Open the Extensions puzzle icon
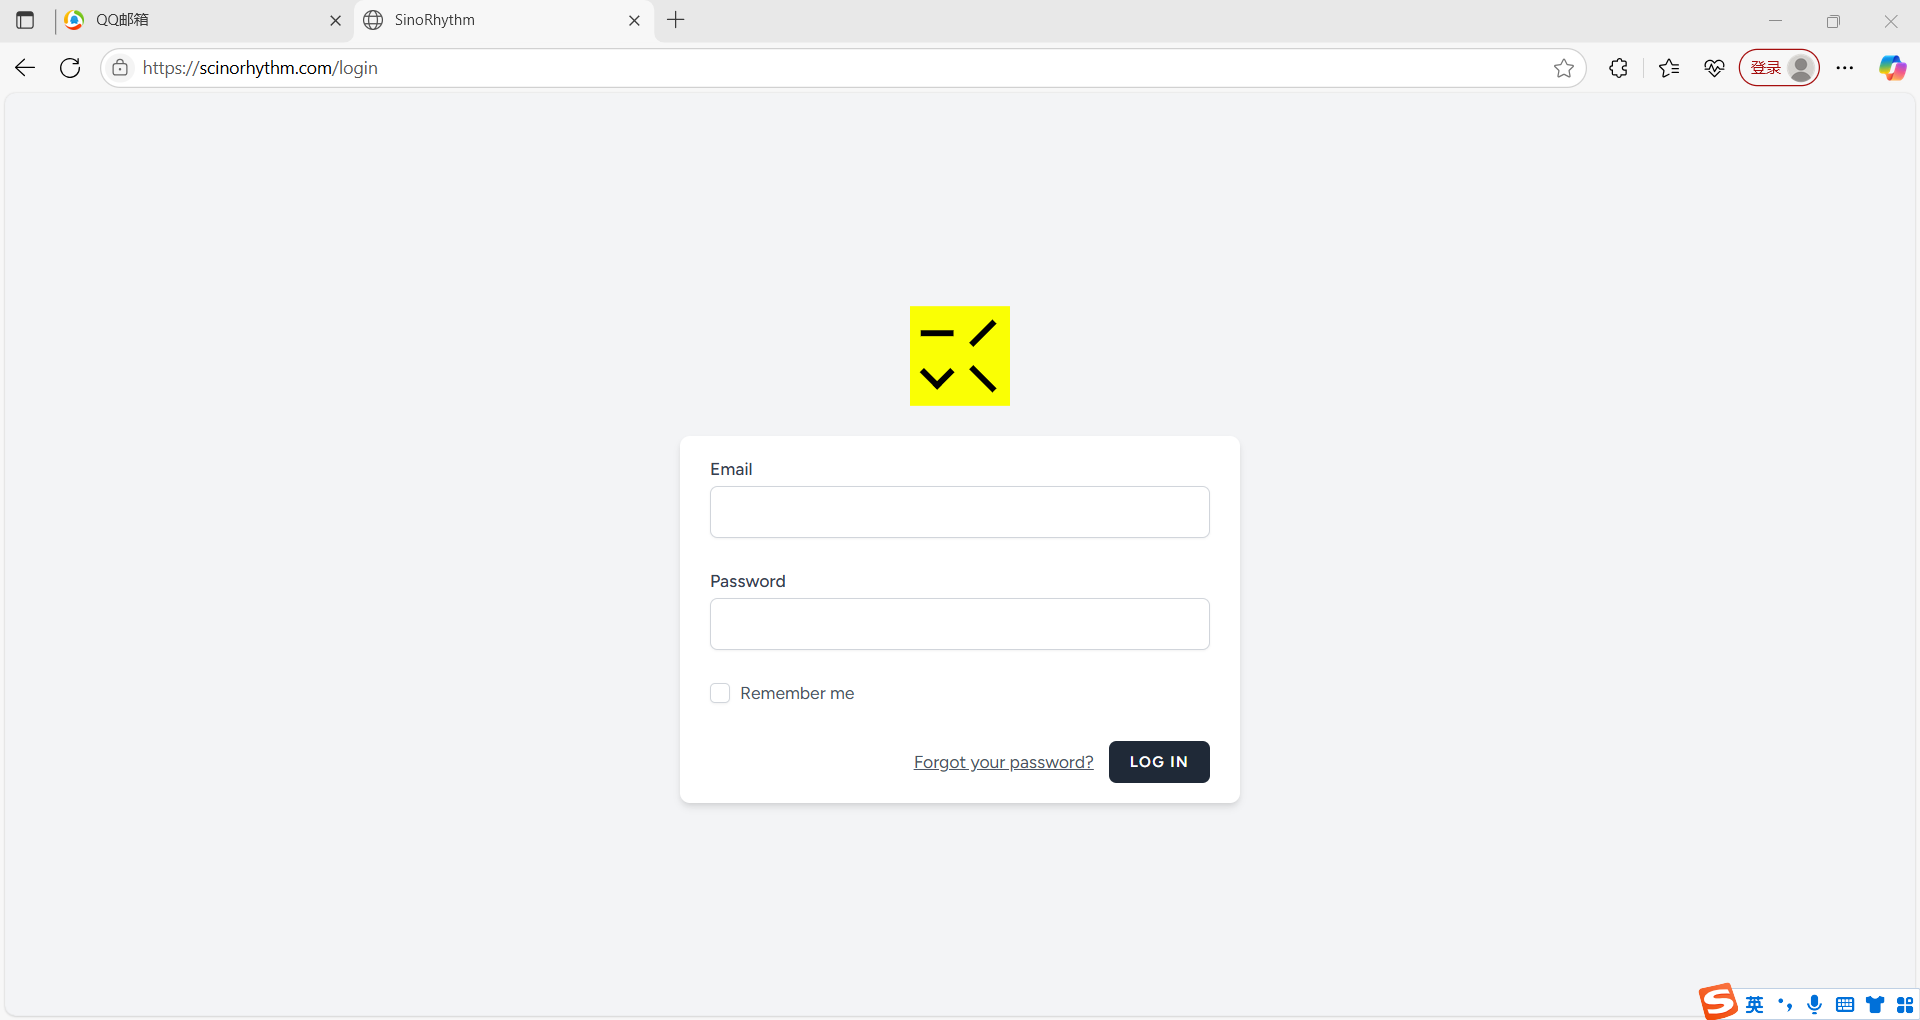Screen dimensions: 1920x1020 coord(1618,68)
